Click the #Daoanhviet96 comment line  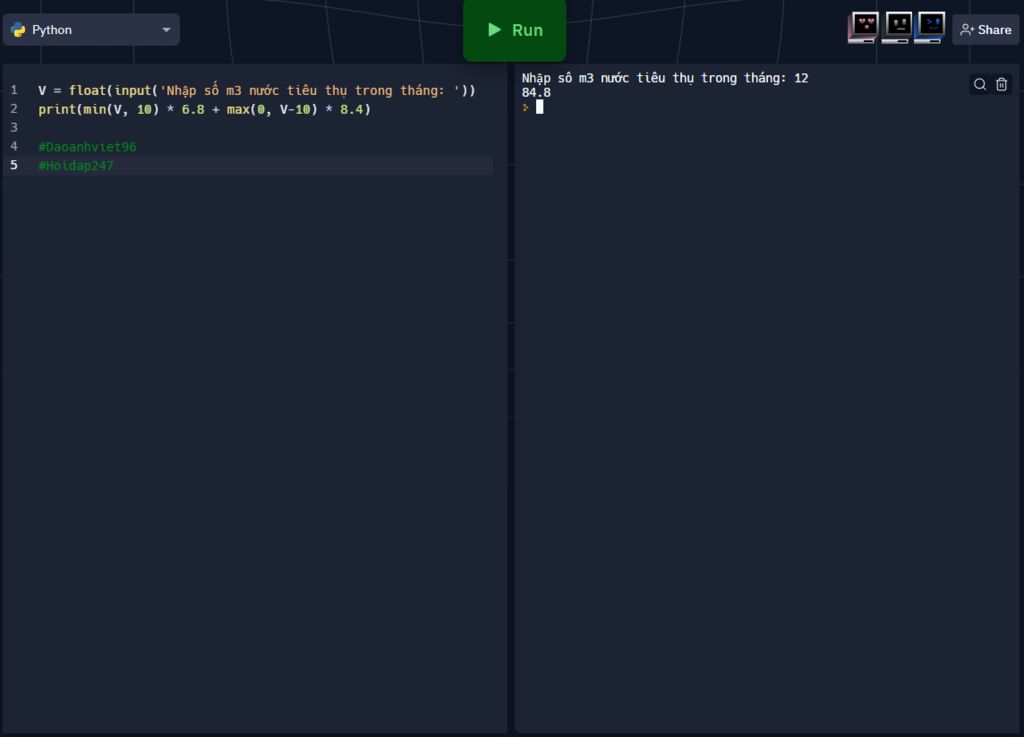[x=87, y=147]
